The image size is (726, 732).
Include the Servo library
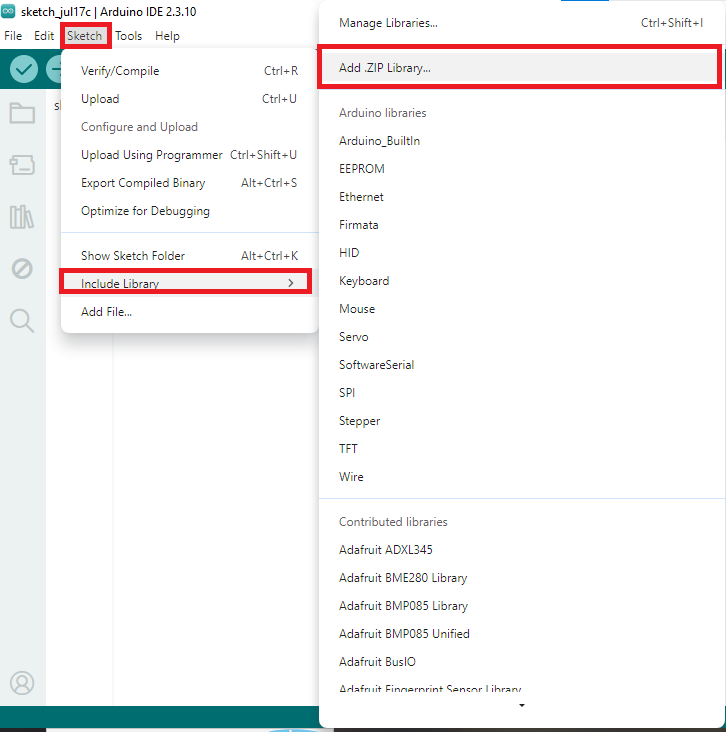coord(521,337)
